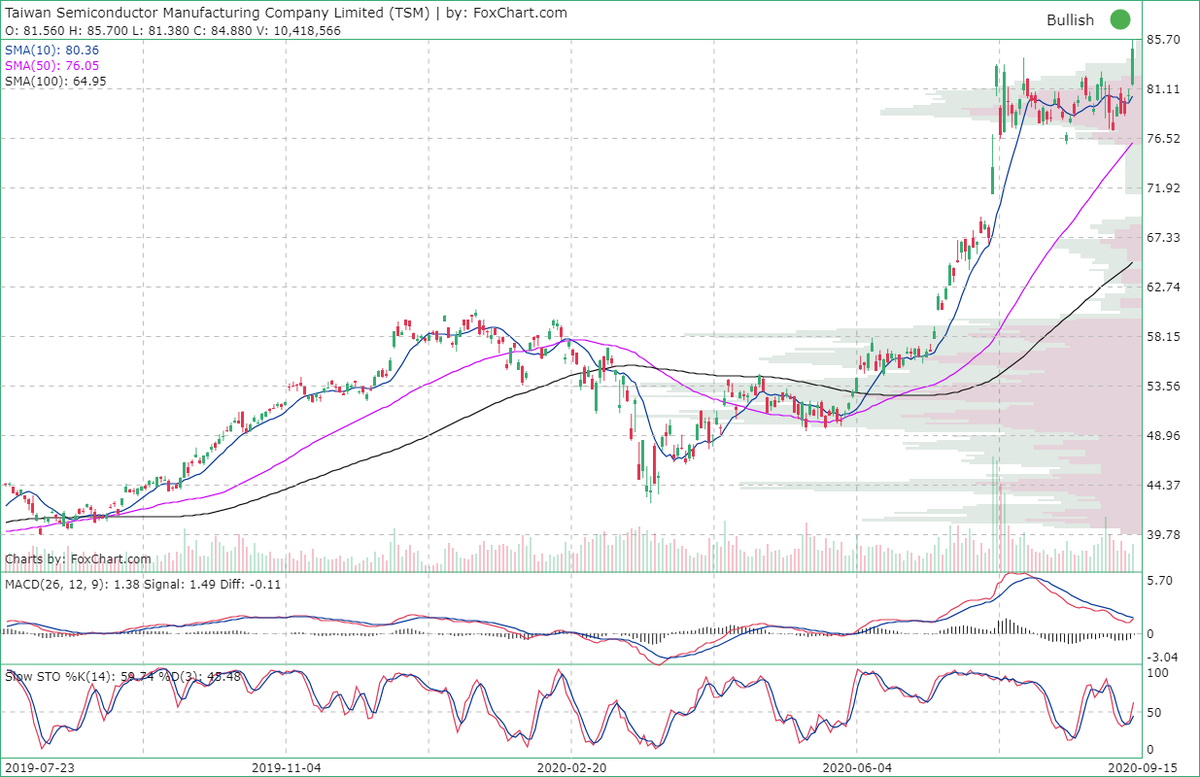Click the OHLC volume data line

coord(173,30)
